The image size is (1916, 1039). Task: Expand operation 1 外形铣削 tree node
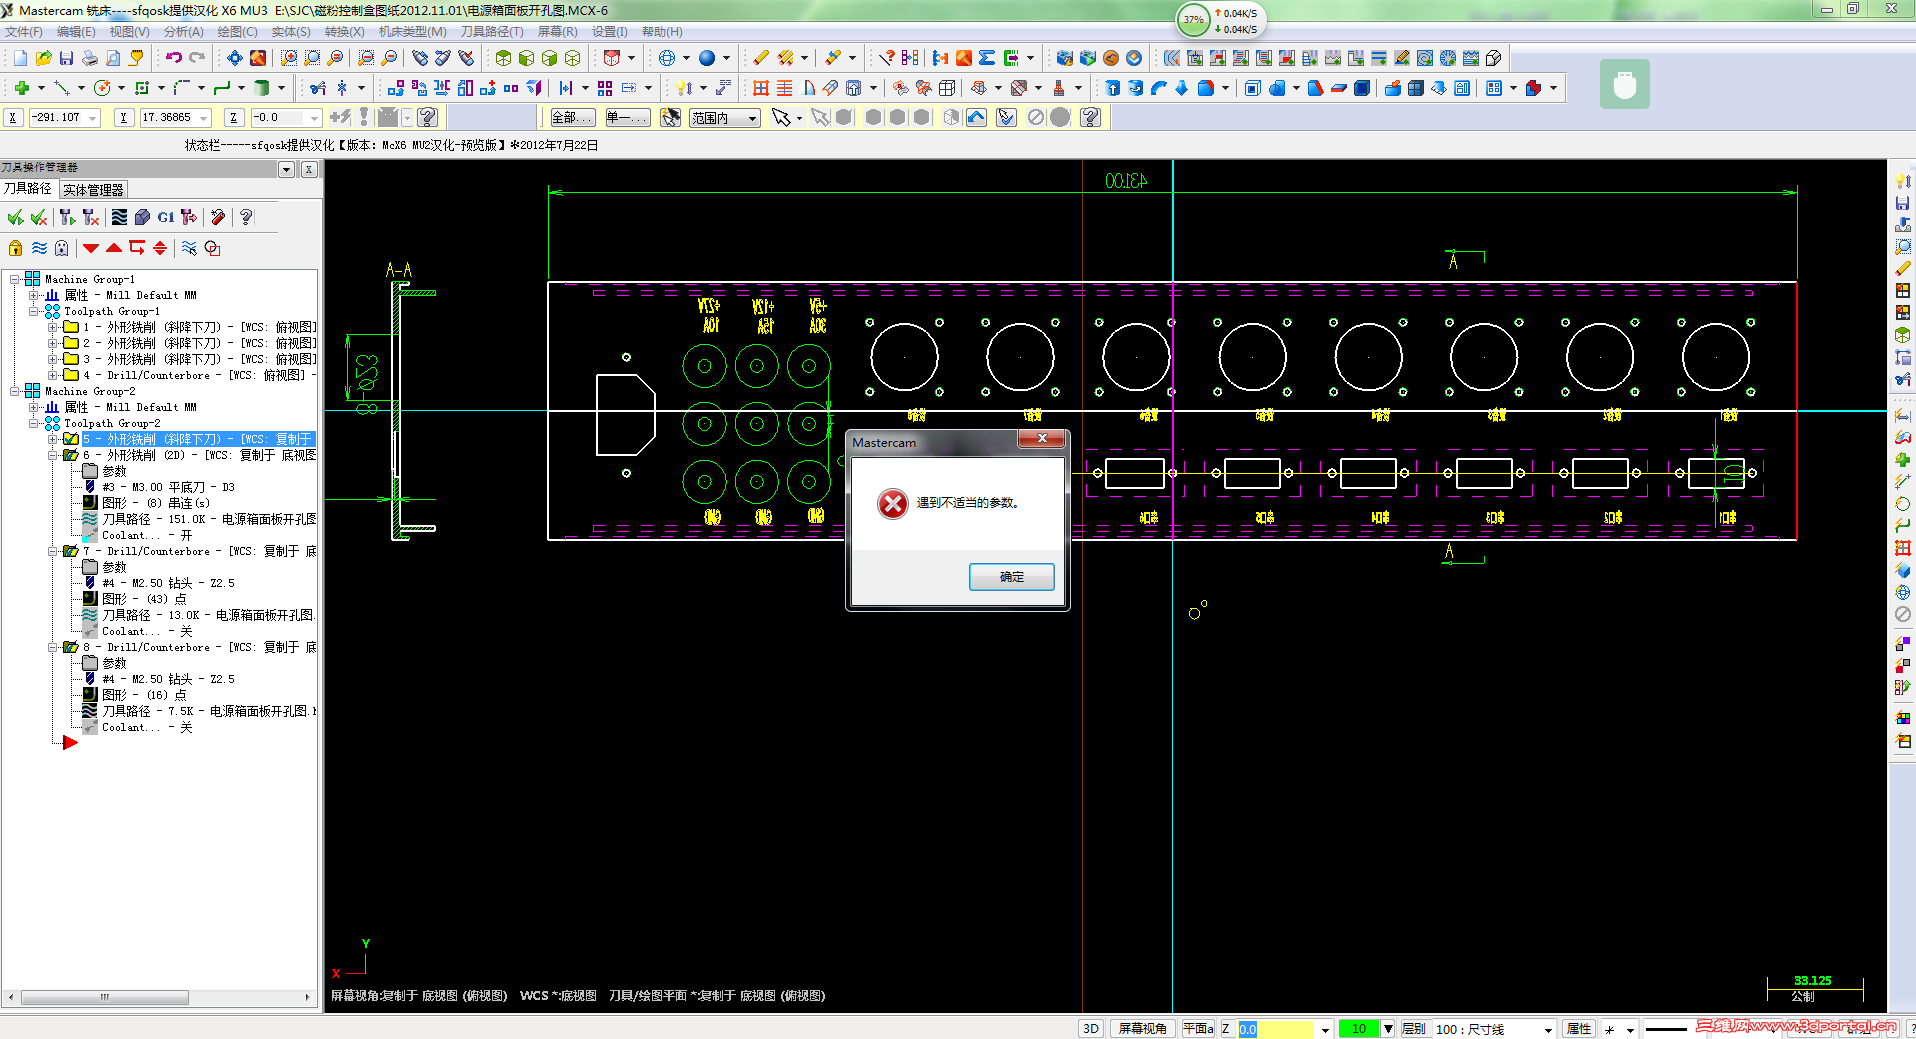53,327
